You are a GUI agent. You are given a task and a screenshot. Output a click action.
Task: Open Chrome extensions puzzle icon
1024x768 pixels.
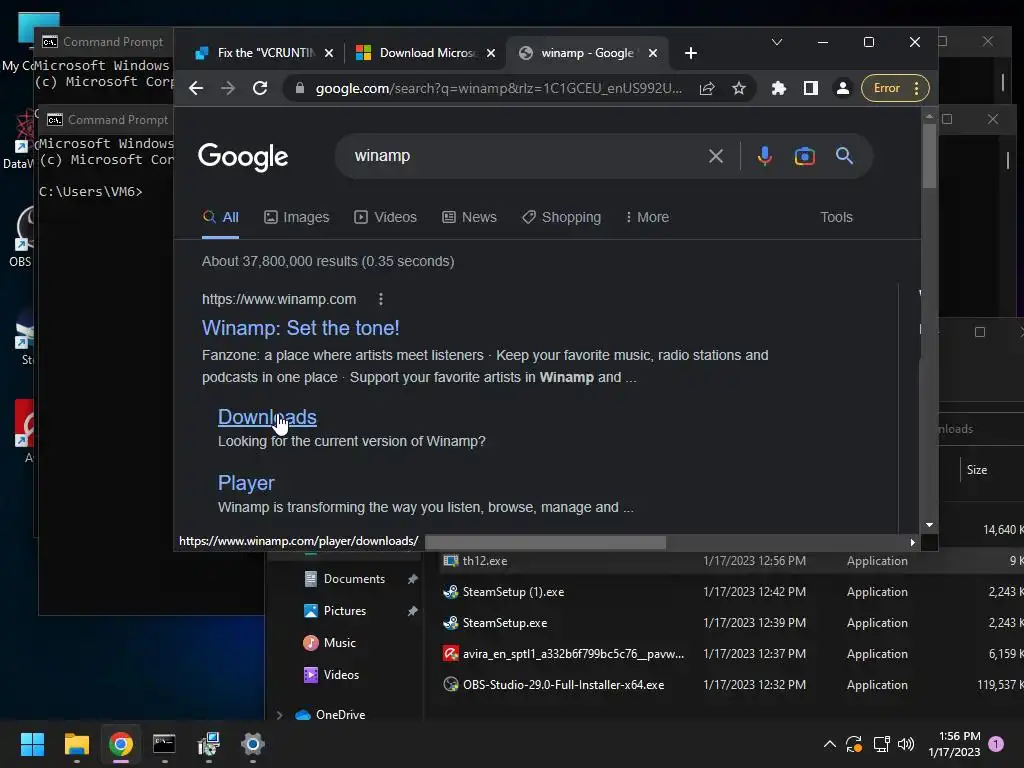pos(778,88)
